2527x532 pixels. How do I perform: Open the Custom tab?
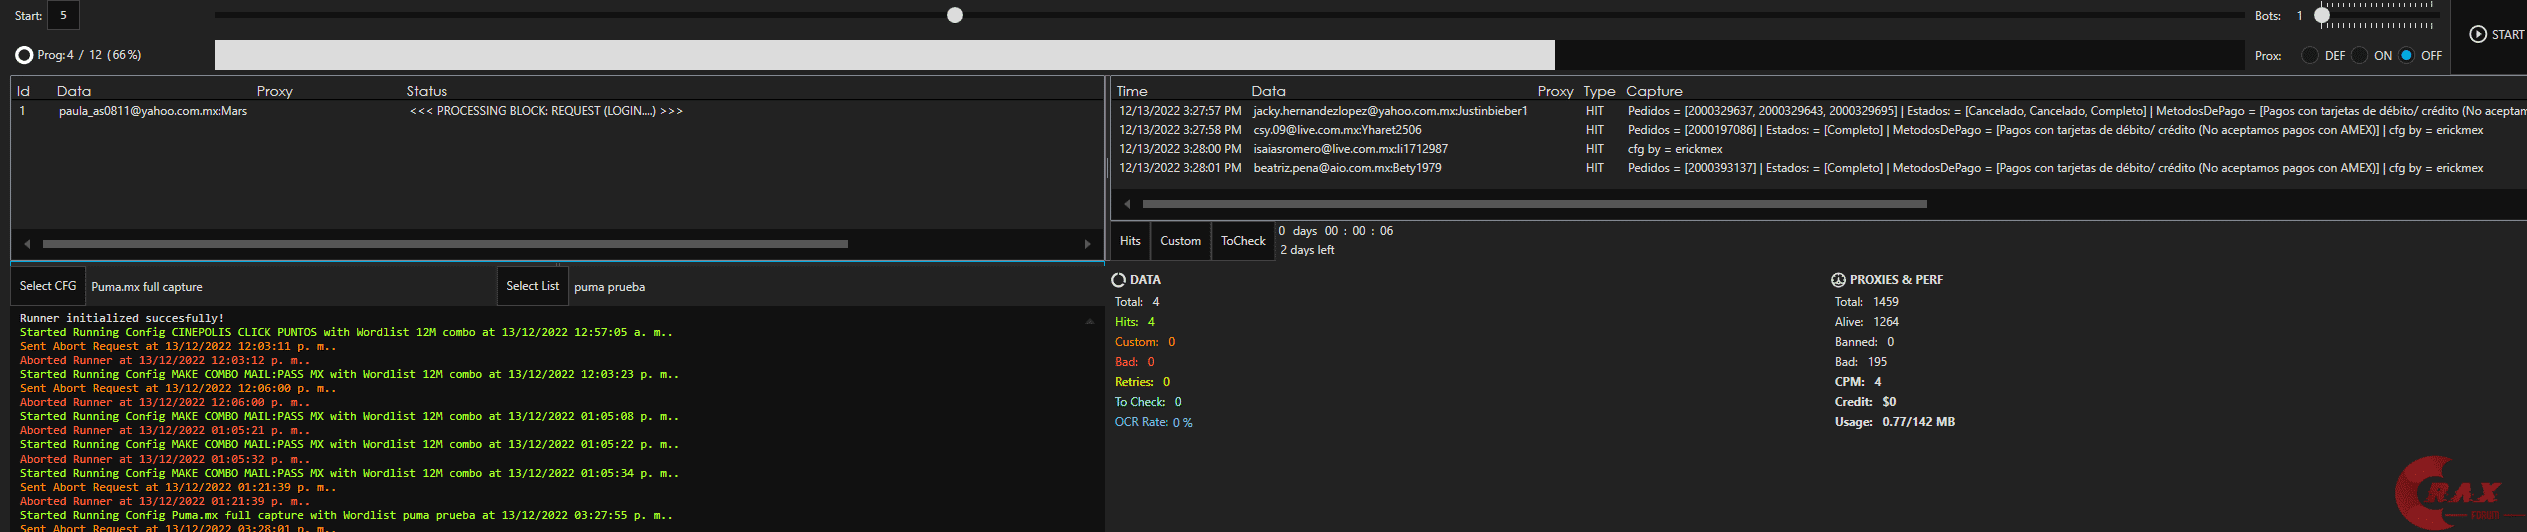[1180, 241]
